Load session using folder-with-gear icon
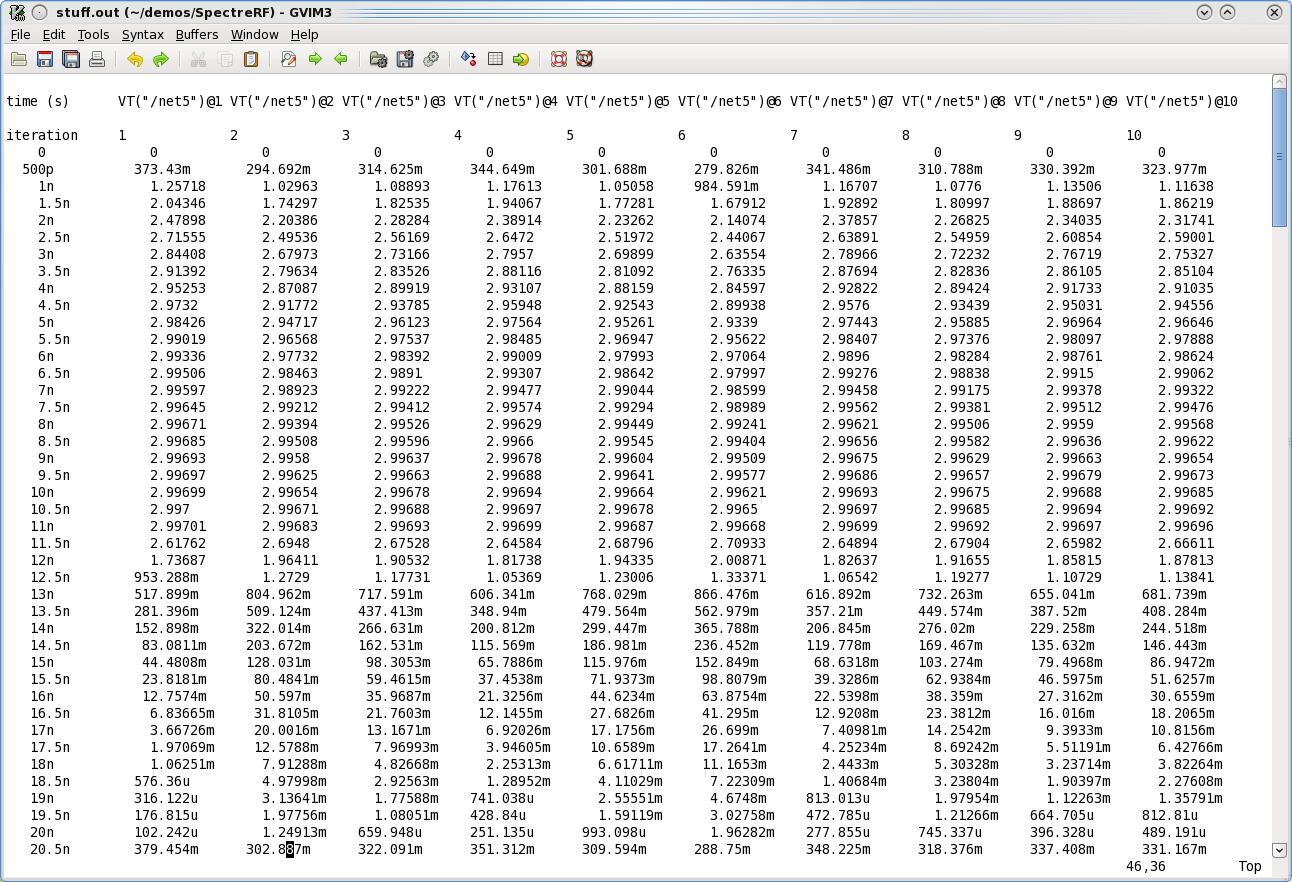Image resolution: width=1292 pixels, height=882 pixels. coord(378,59)
